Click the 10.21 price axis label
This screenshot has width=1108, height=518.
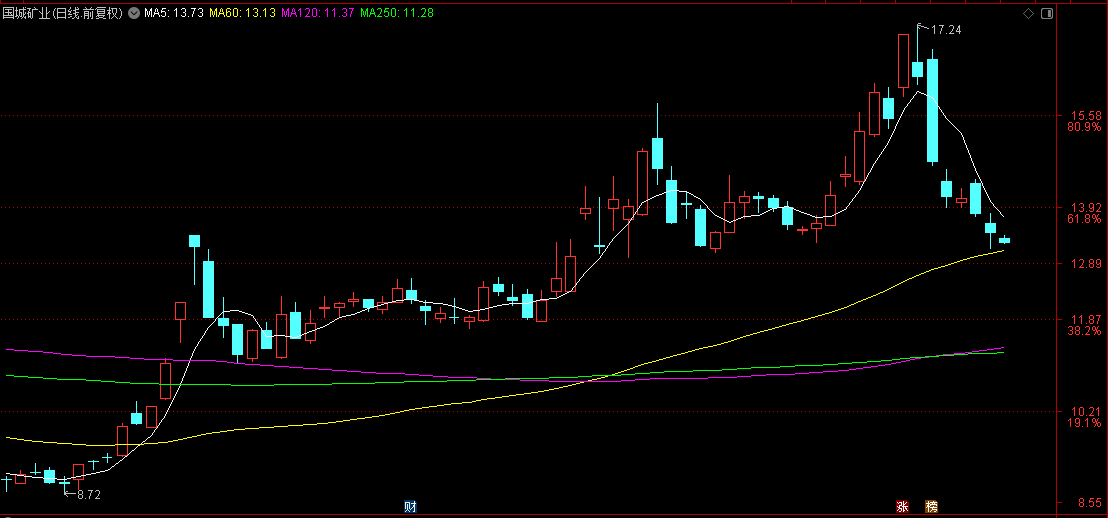[x=1085, y=411]
